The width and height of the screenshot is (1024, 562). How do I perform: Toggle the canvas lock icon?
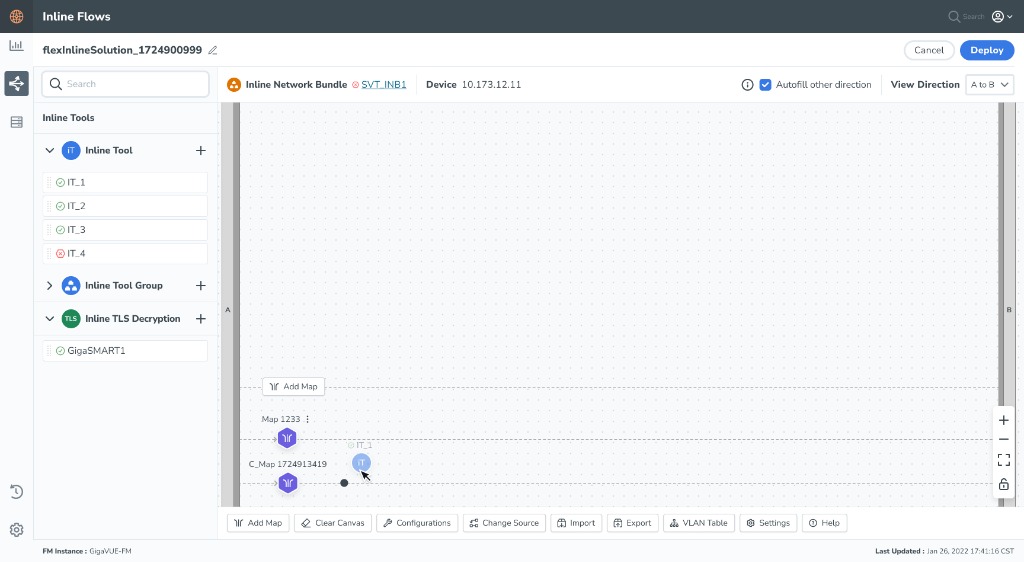click(1004, 484)
